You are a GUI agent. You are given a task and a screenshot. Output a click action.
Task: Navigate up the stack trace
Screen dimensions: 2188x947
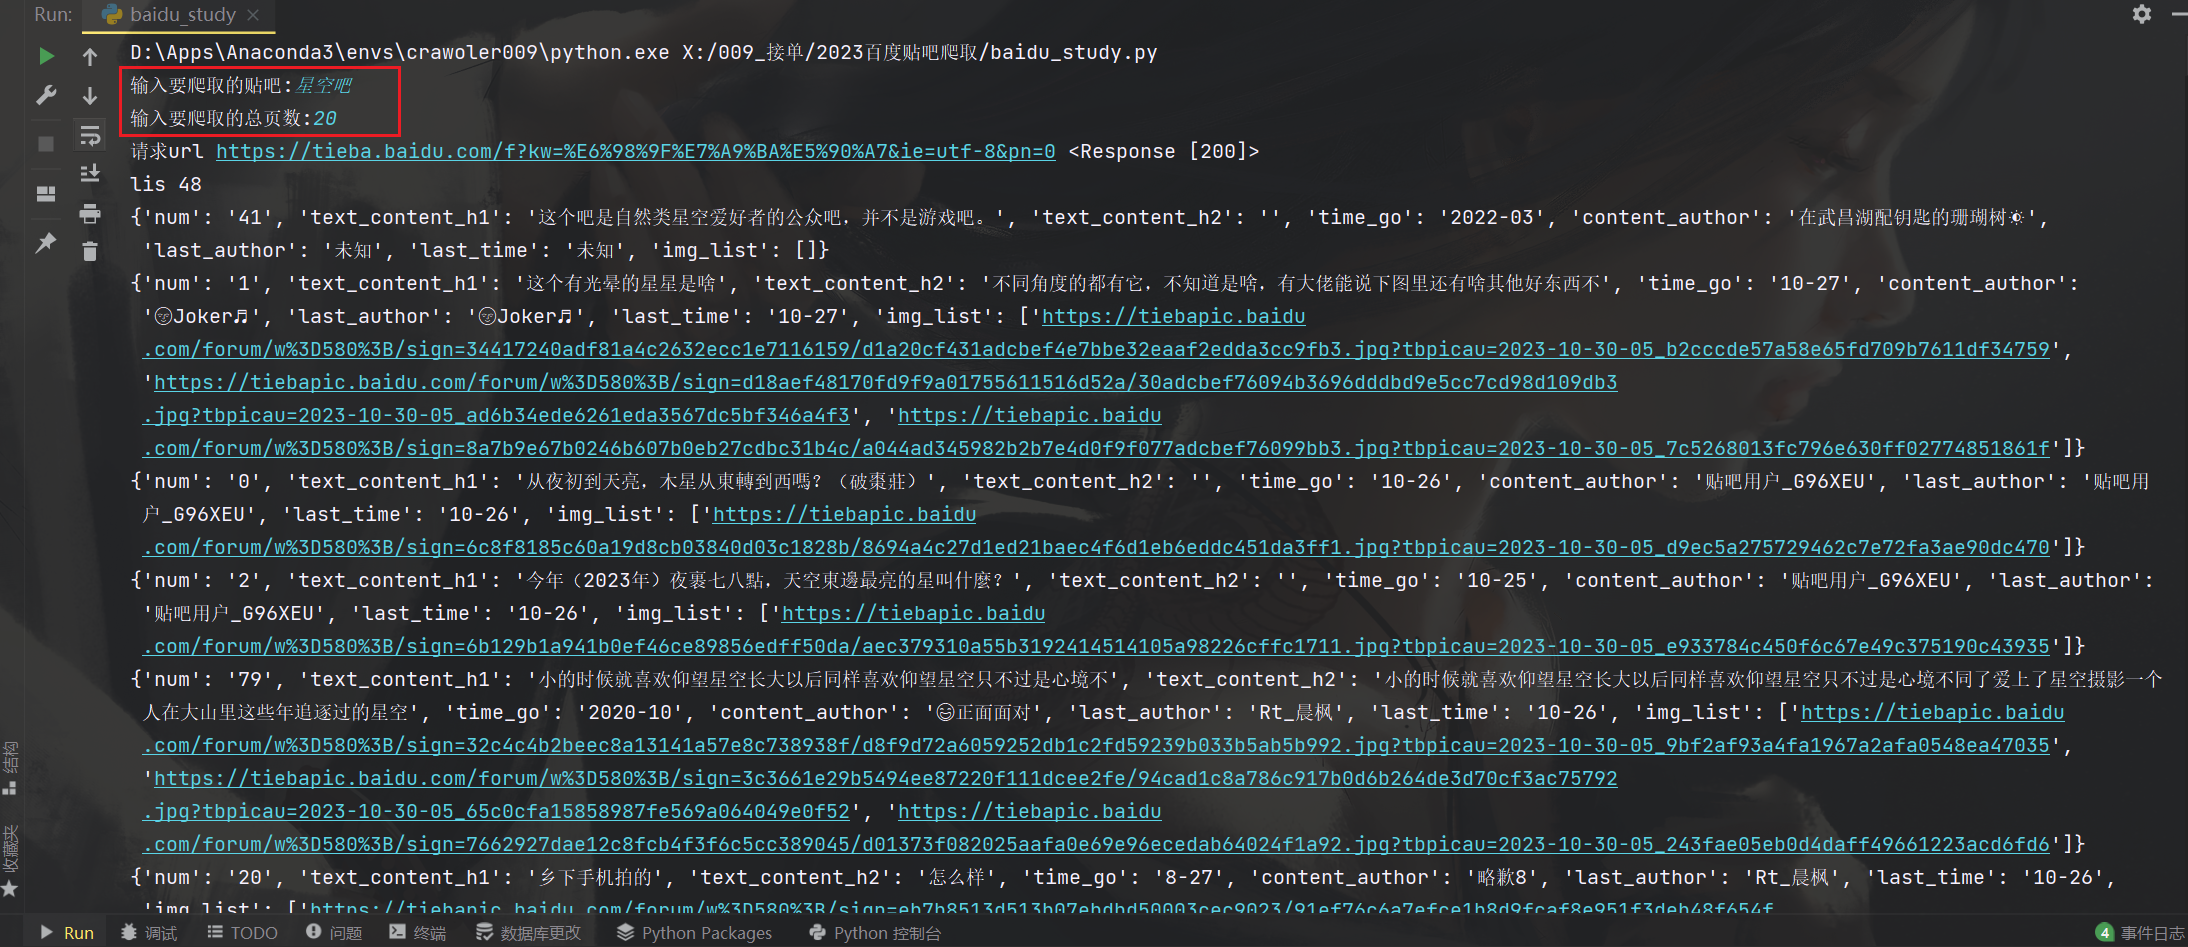[89, 57]
